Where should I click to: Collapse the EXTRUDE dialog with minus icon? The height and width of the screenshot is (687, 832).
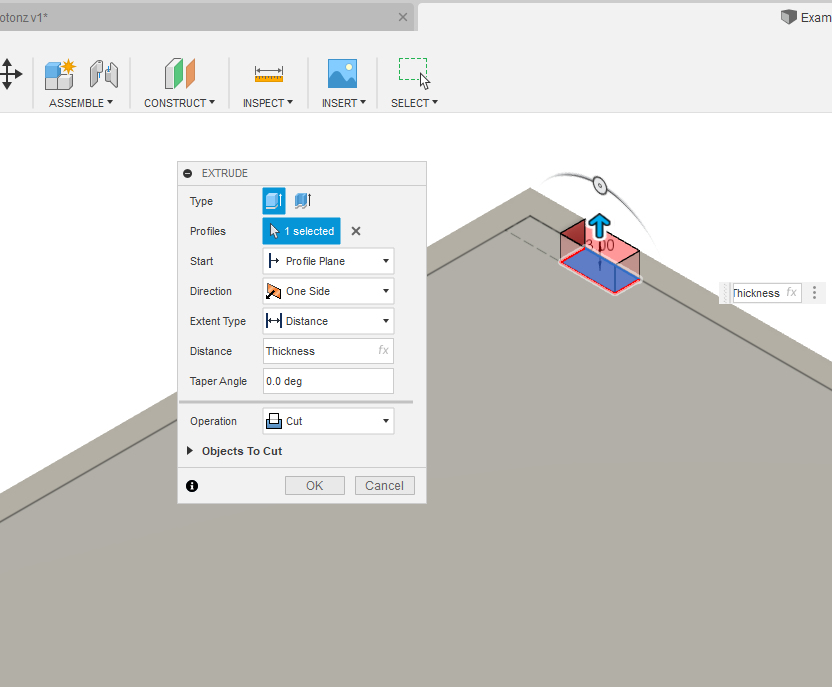(187, 173)
